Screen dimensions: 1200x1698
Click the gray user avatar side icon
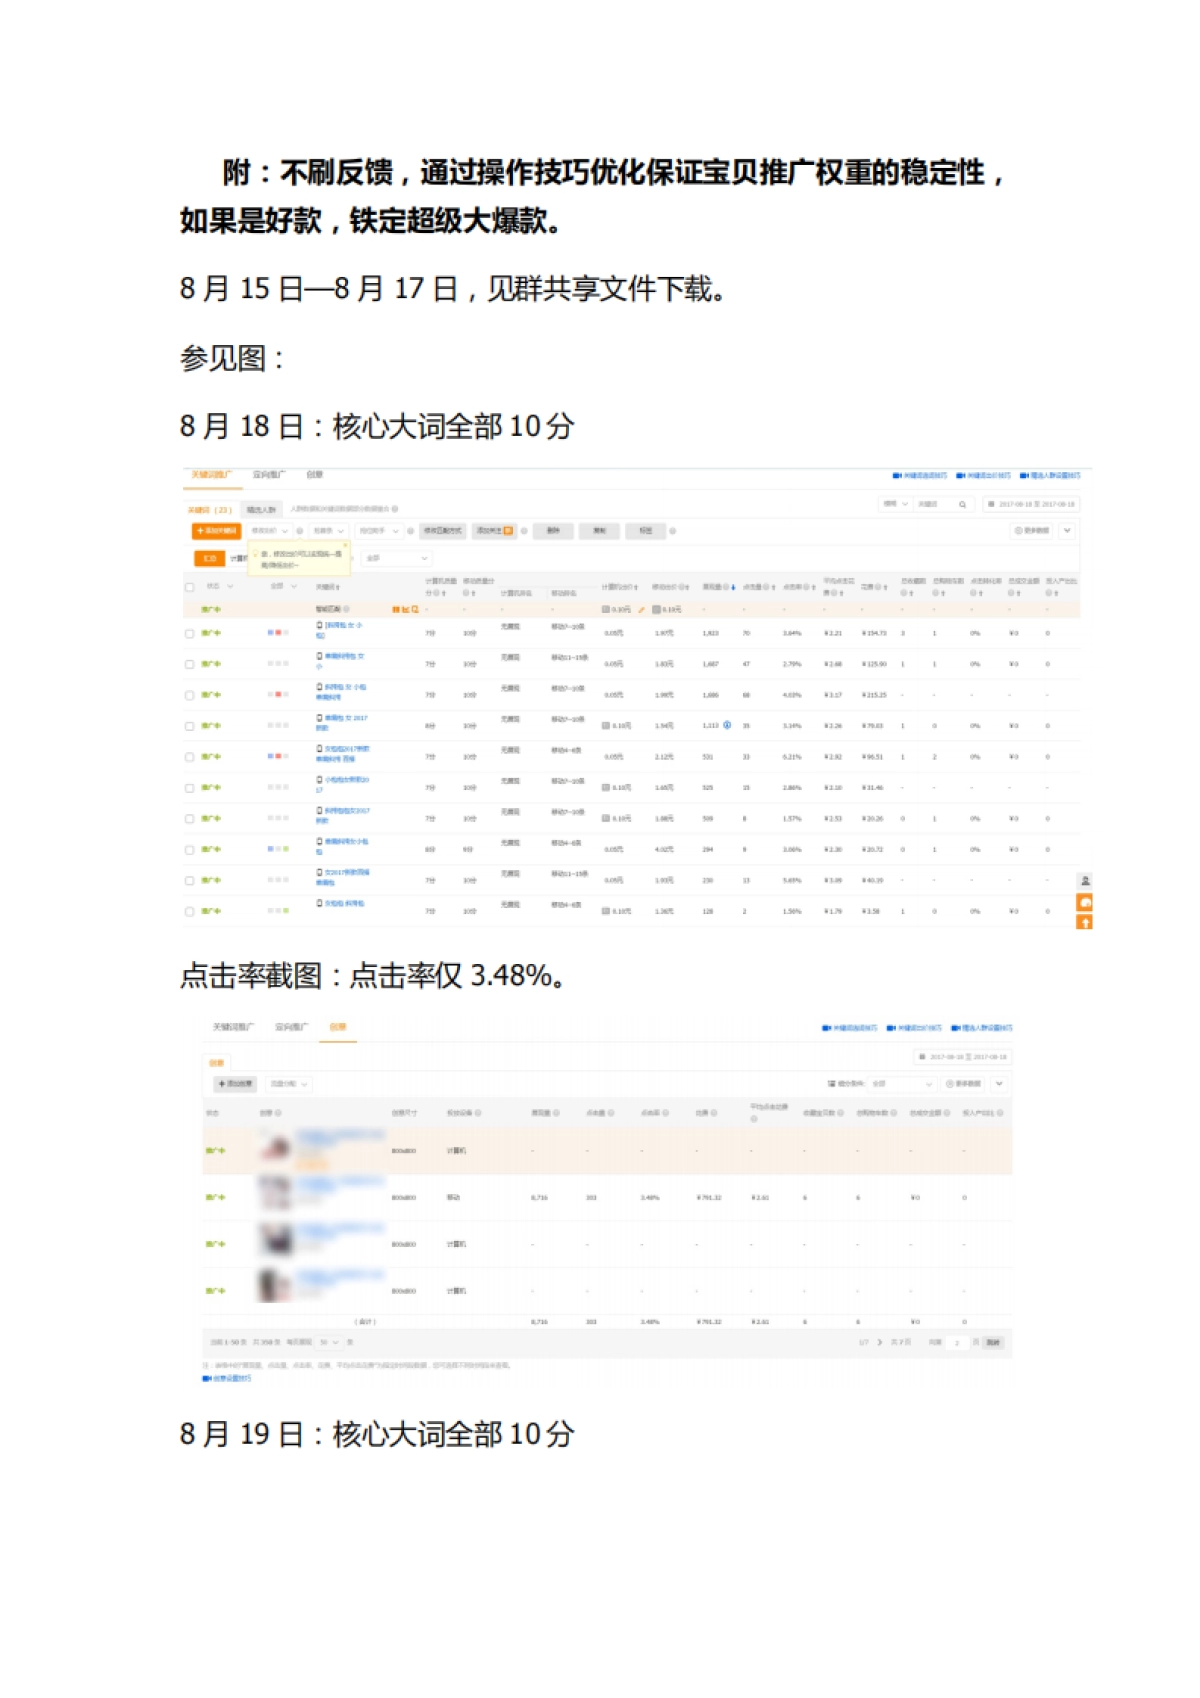tap(1084, 881)
